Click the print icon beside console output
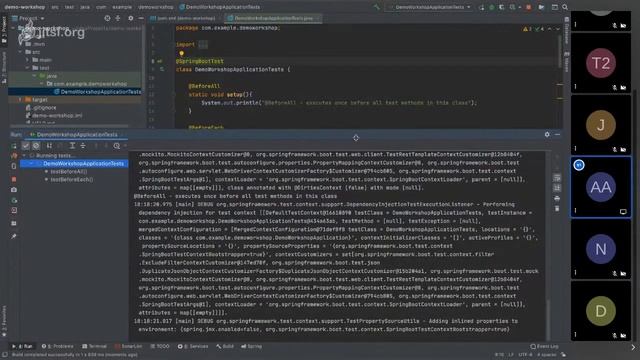Image resolution: width=640 pixels, height=360 pixels. [x=557, y=198]
